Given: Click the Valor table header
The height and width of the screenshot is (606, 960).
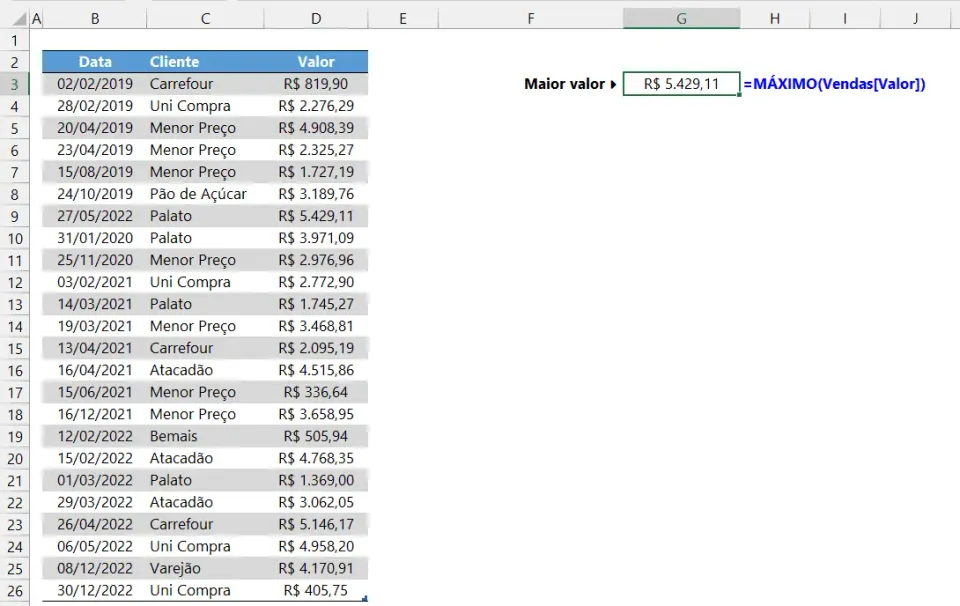Looking at the screenshot, I should click(316, 62).
